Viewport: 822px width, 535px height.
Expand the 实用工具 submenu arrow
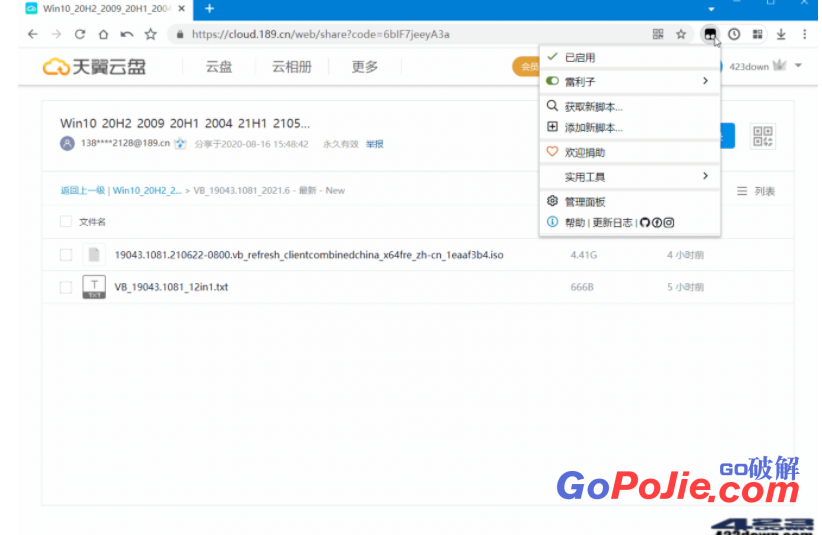point(705,176)
